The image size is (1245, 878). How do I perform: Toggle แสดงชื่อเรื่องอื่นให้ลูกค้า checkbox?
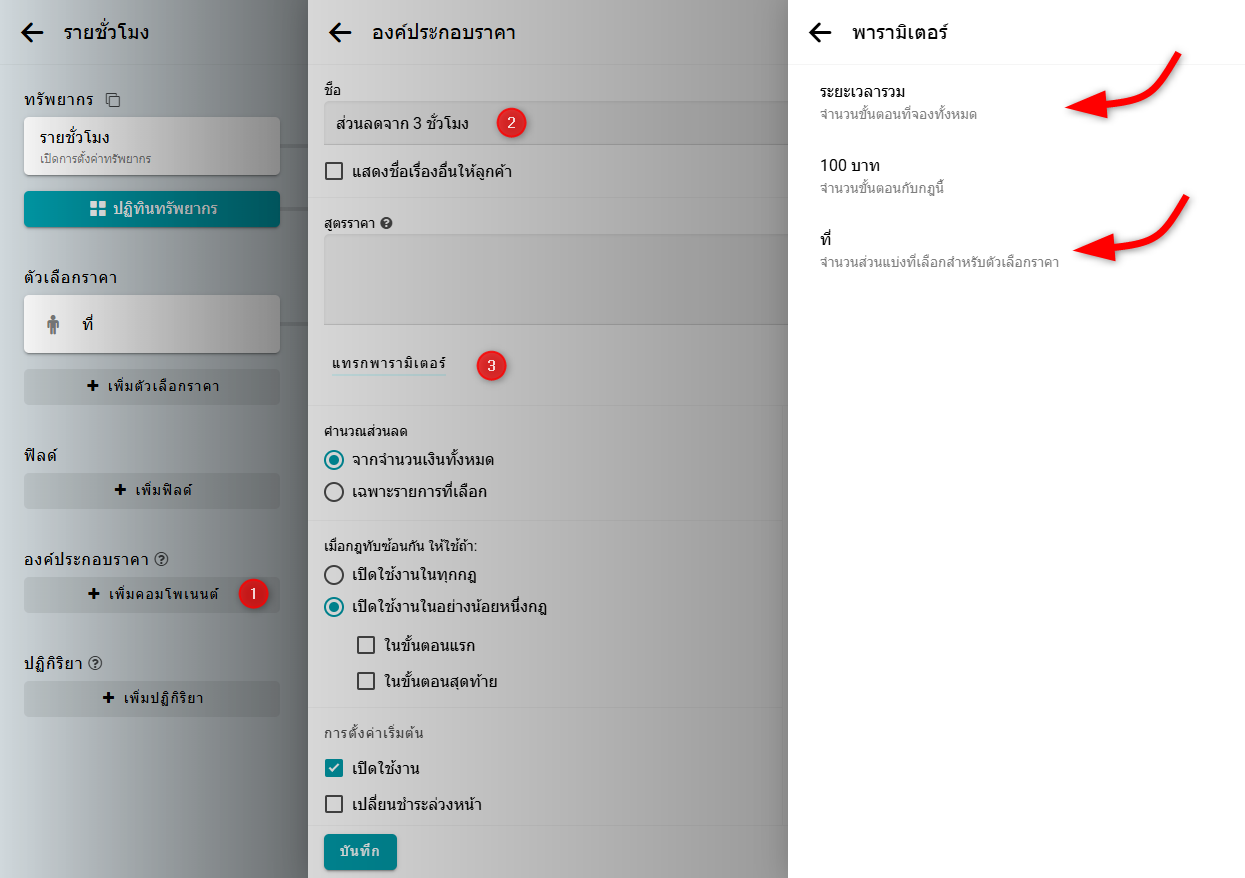[x=335, y=172]
